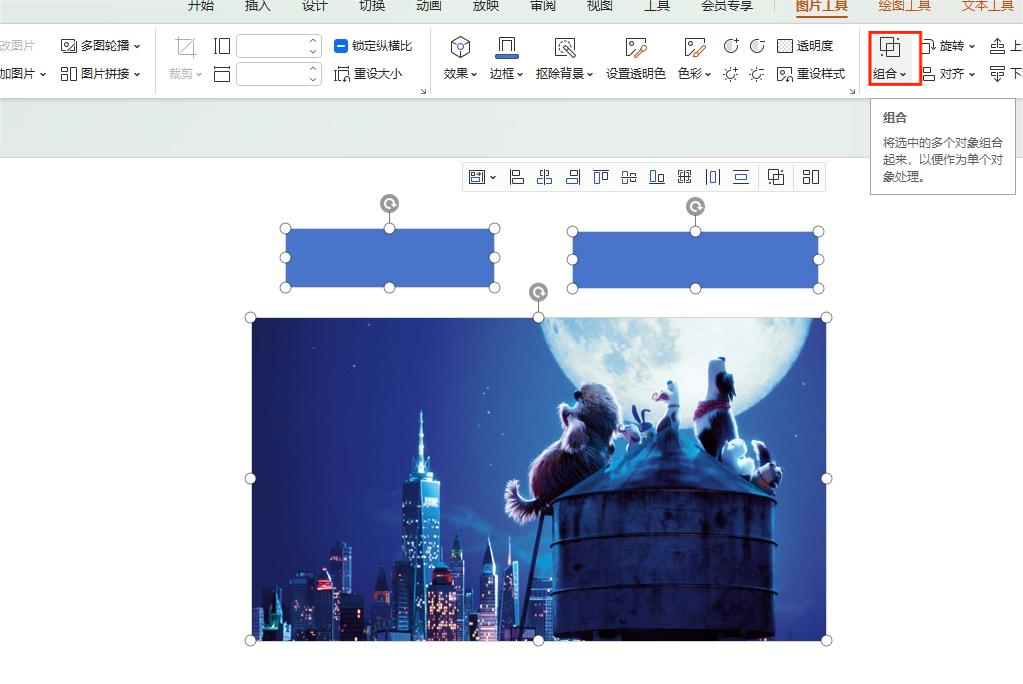Click the height input field

click(x=272, y=46)
